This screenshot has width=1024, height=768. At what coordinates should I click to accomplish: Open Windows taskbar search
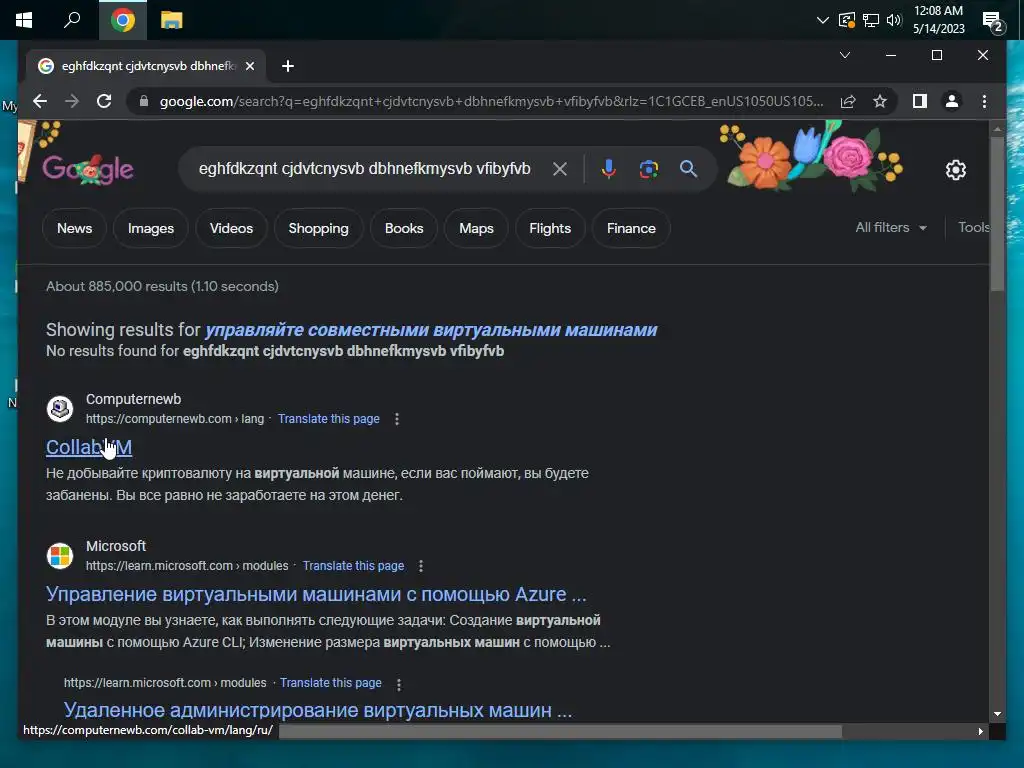72,20
